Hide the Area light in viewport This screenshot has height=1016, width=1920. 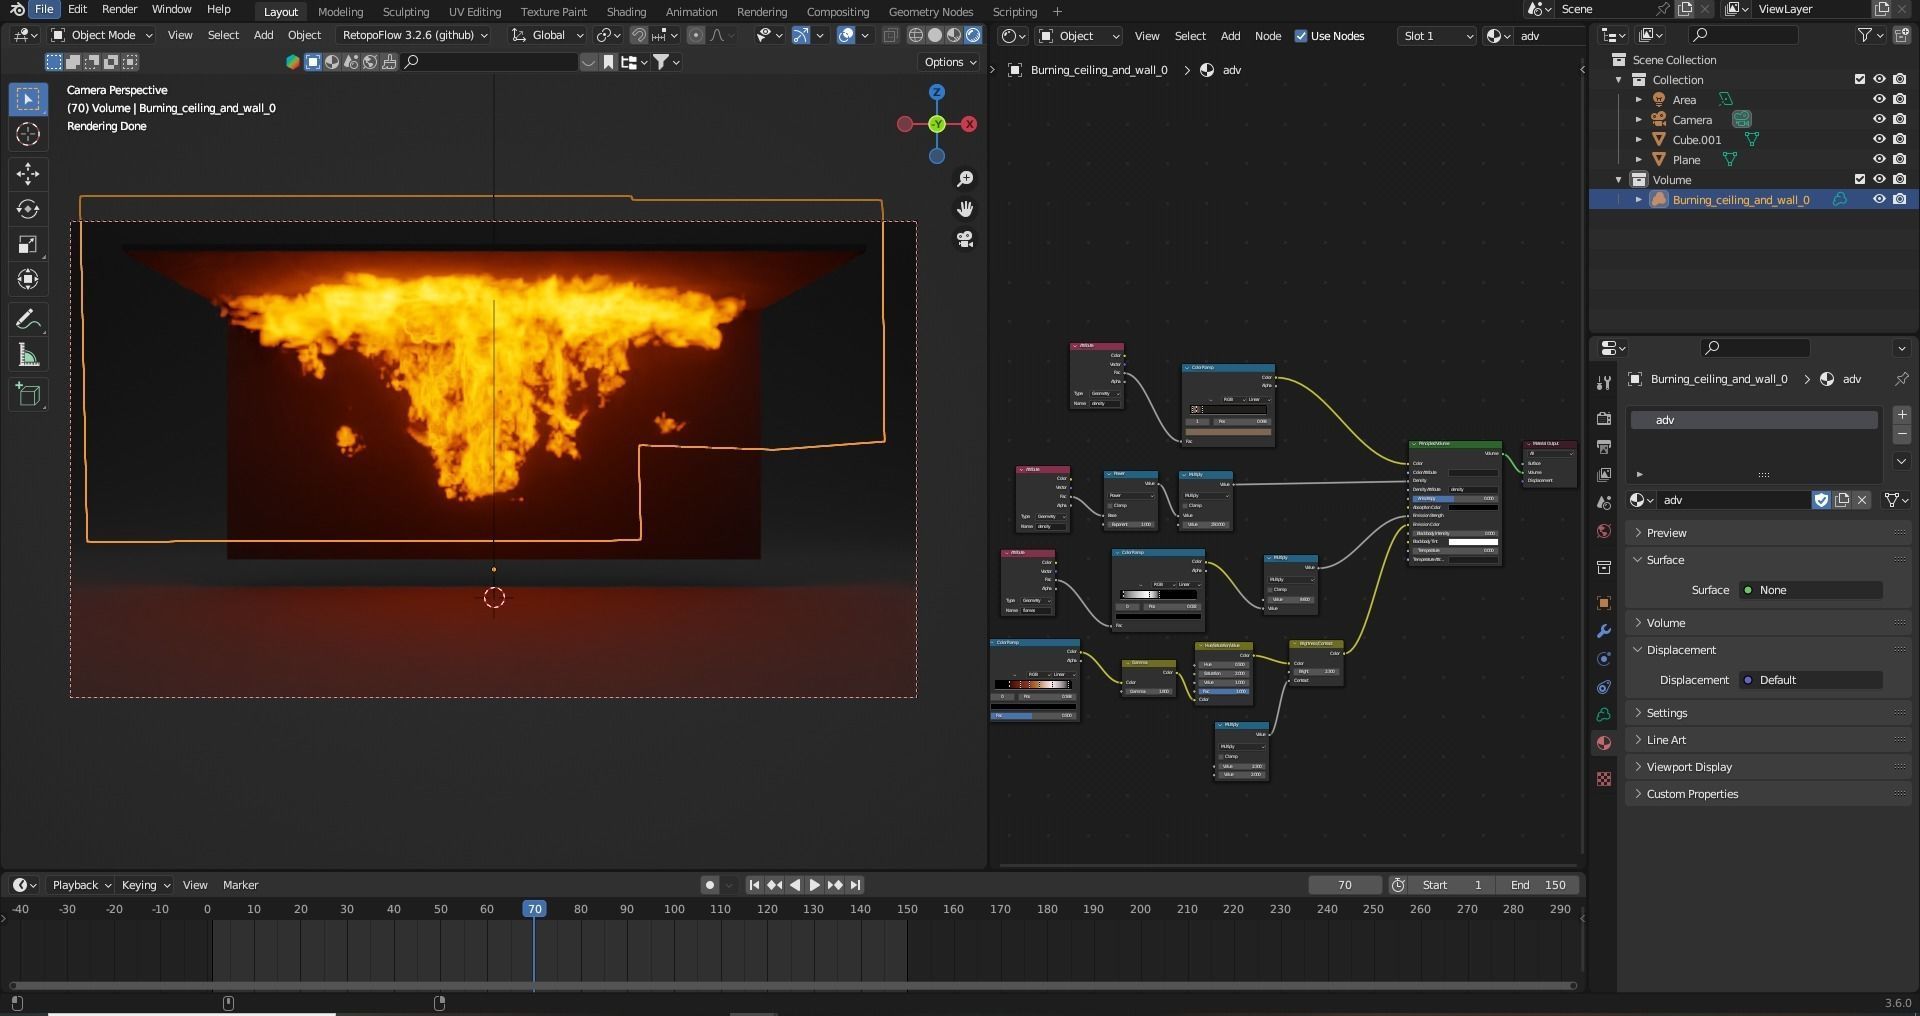pos(1879,100)
